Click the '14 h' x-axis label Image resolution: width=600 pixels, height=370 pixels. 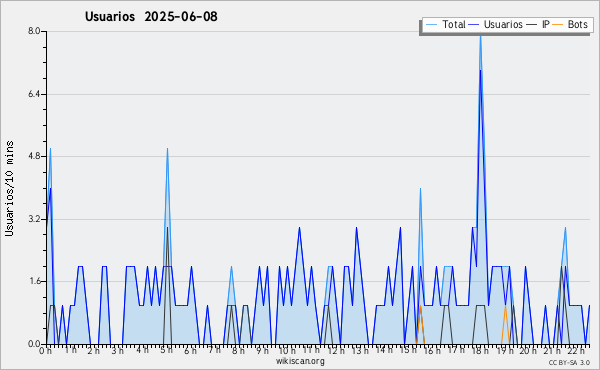pyautogui.click(x=384, y=350)
